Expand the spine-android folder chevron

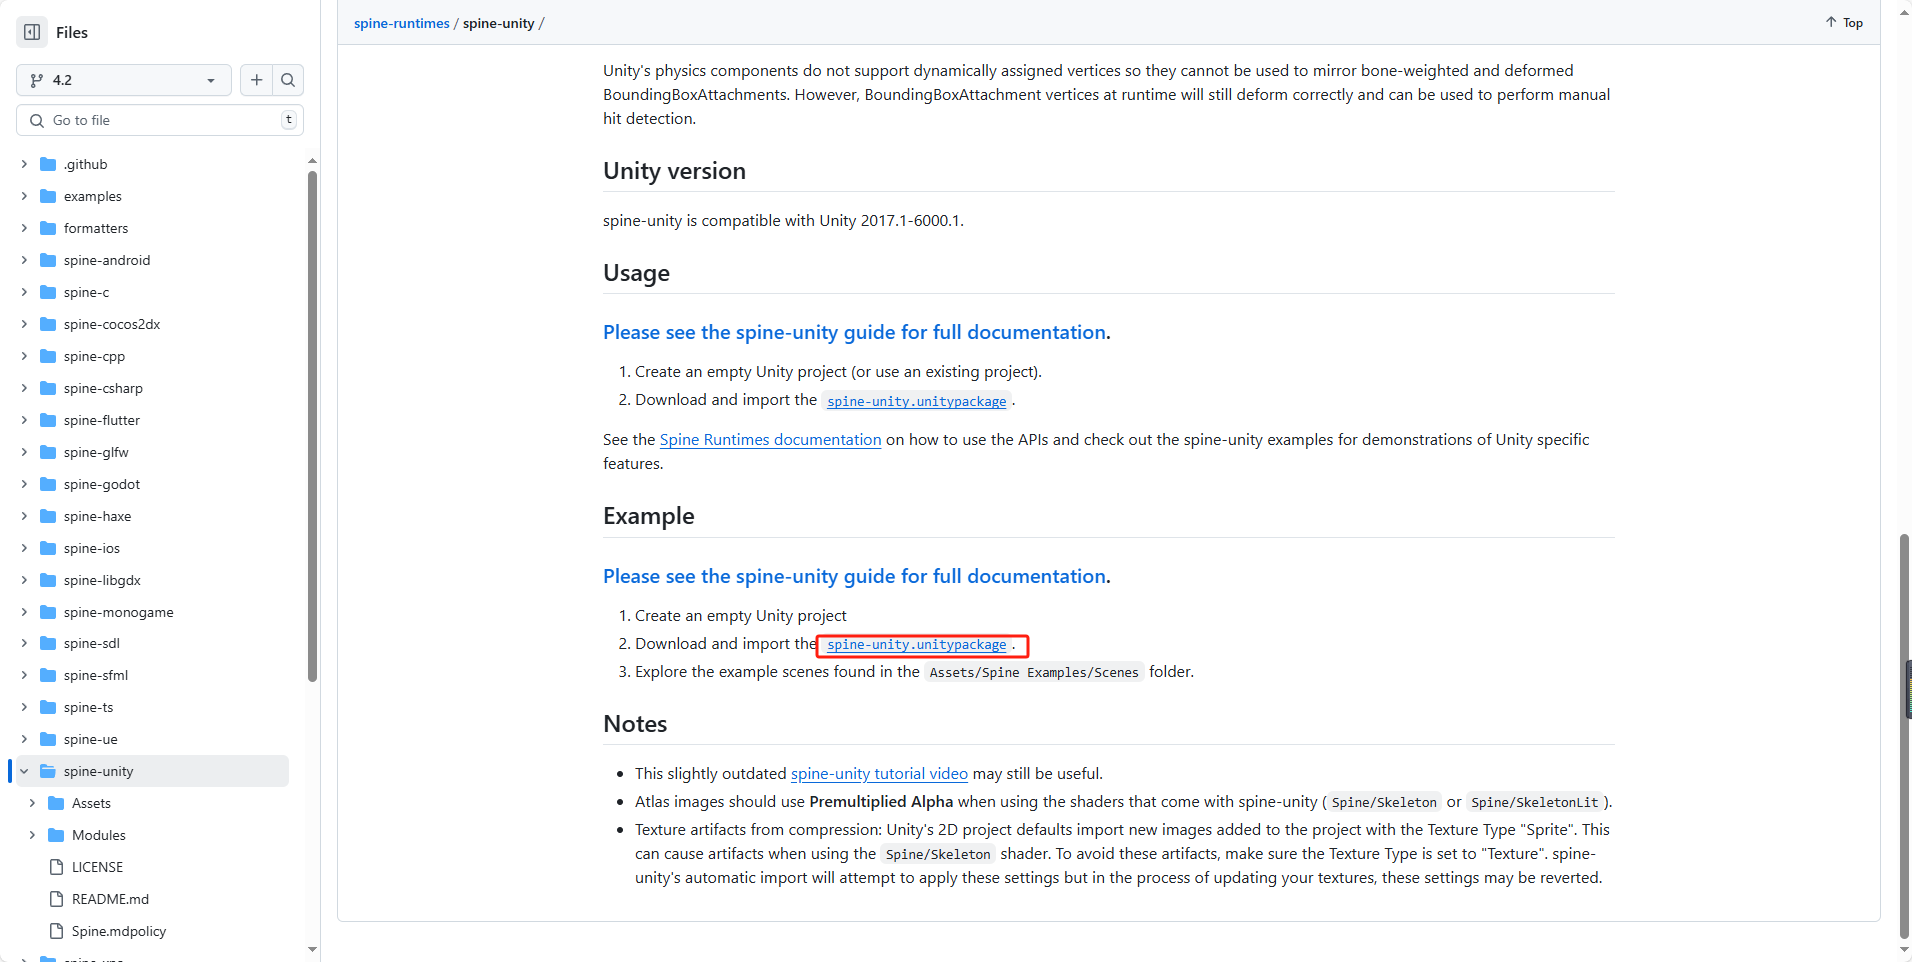[x=24, y=260]
